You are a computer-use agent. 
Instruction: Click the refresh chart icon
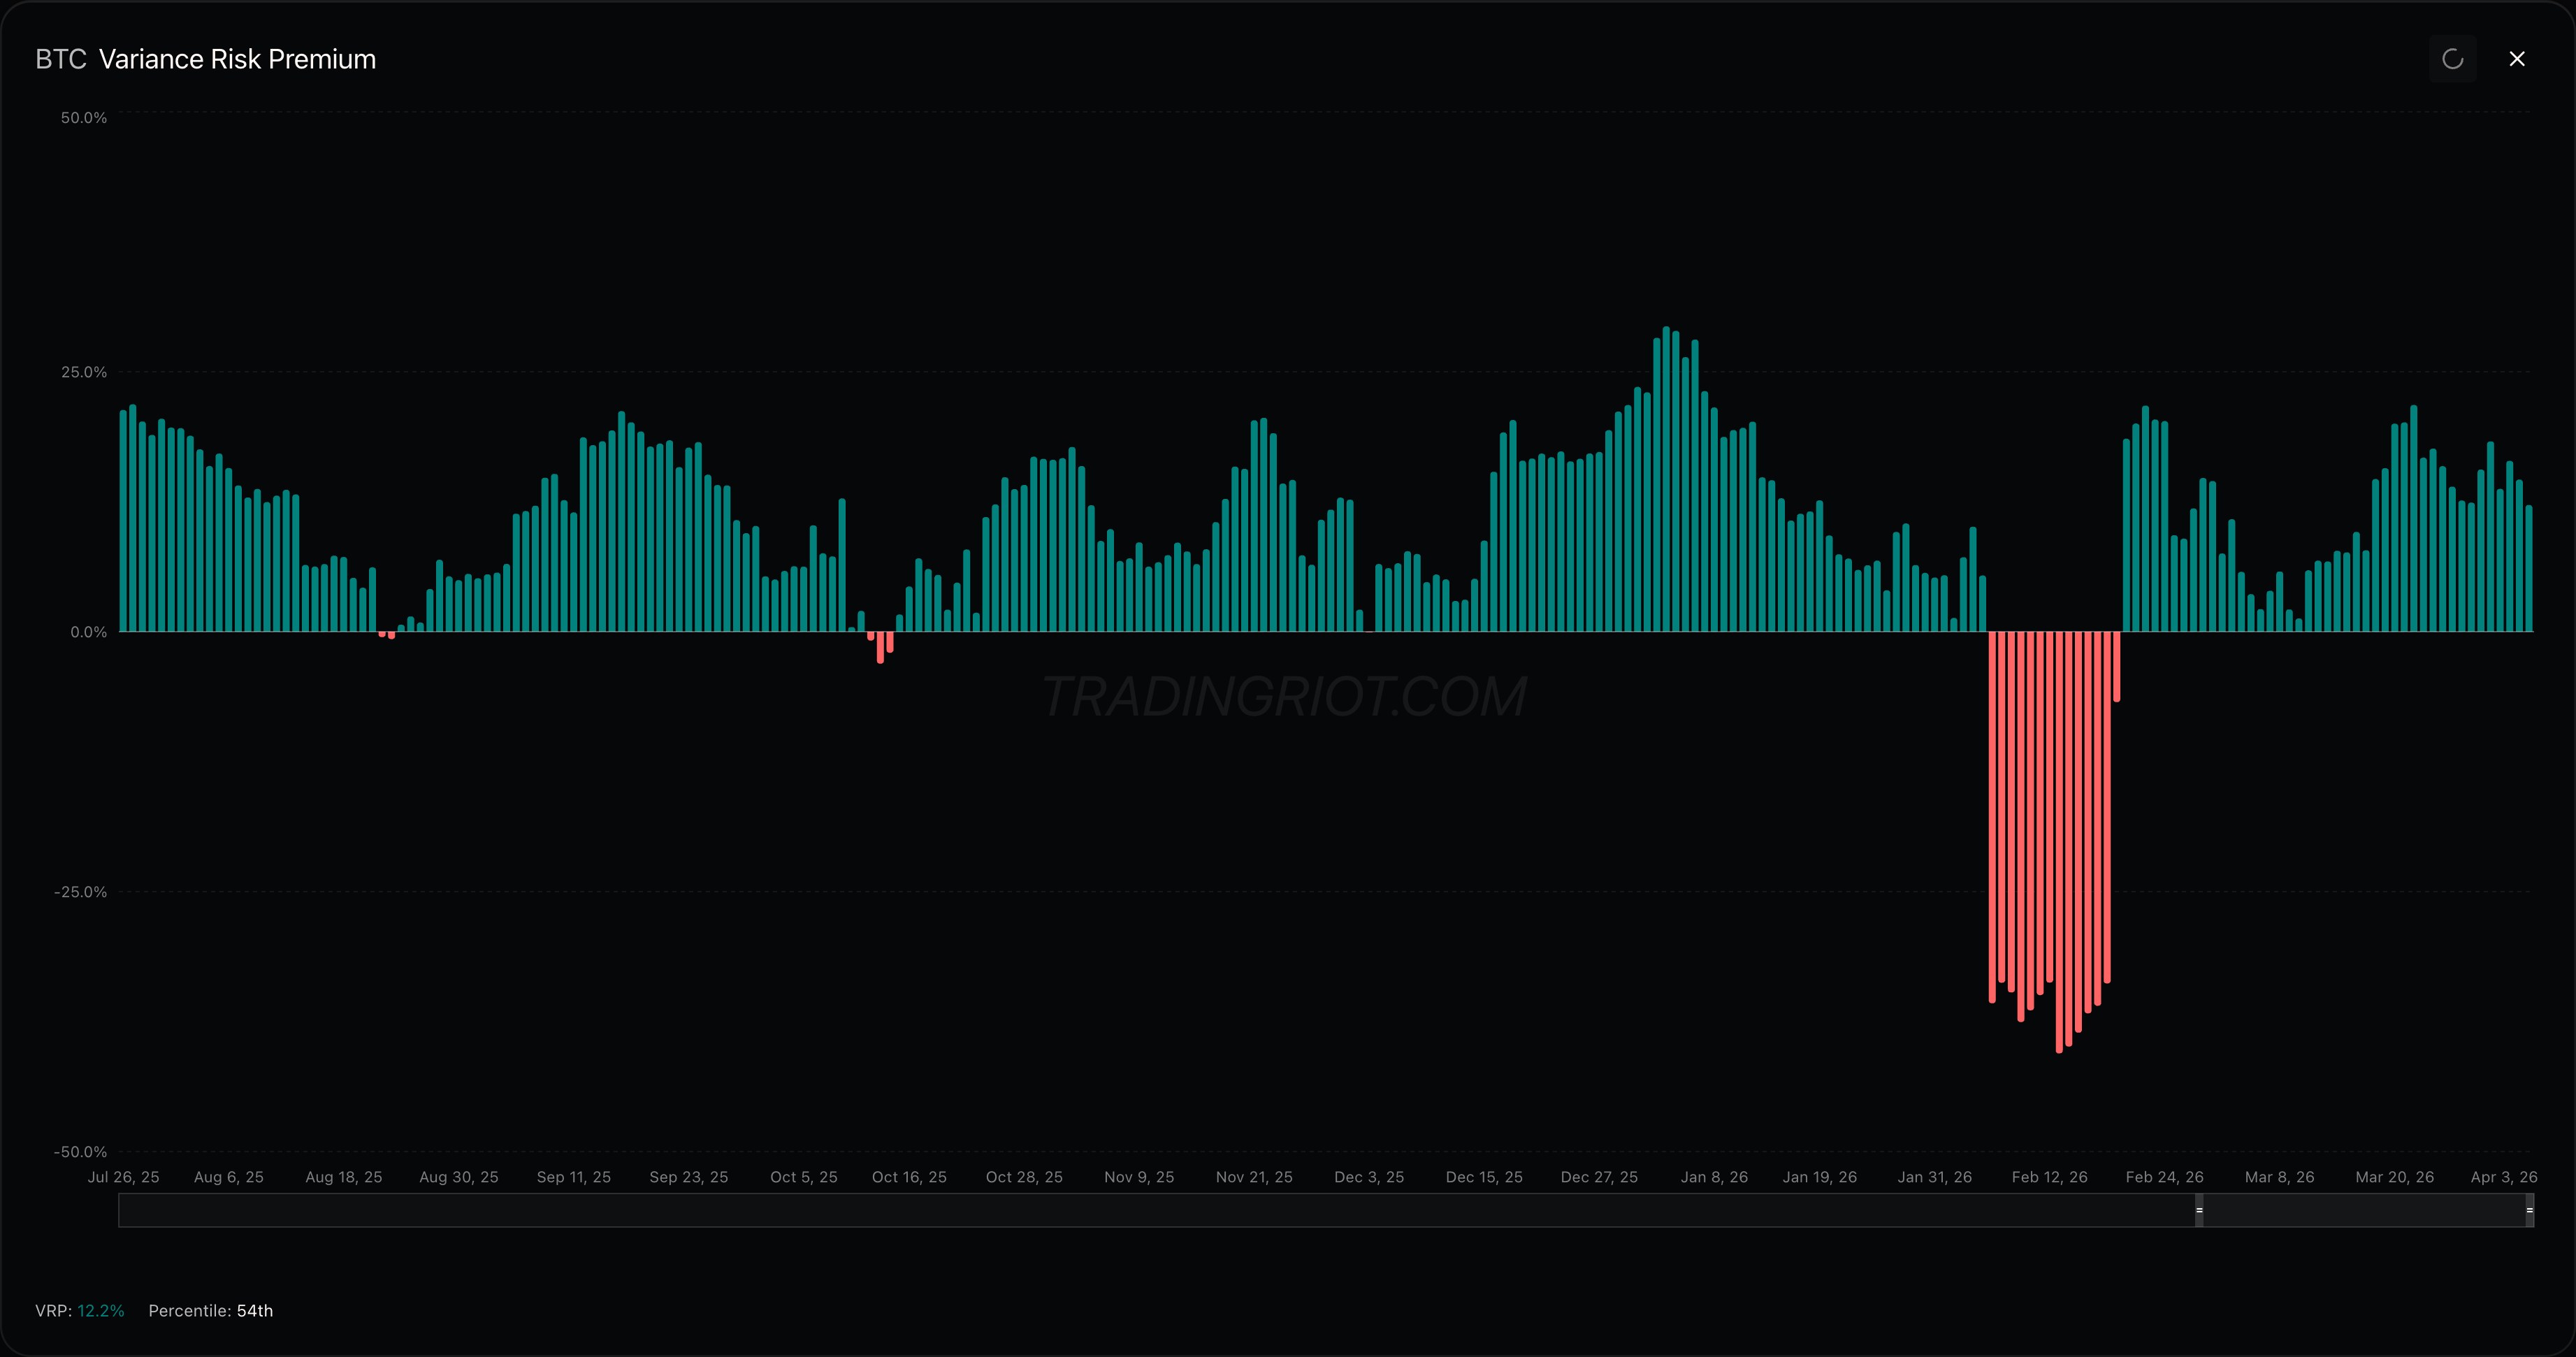tap(2452, 59)
